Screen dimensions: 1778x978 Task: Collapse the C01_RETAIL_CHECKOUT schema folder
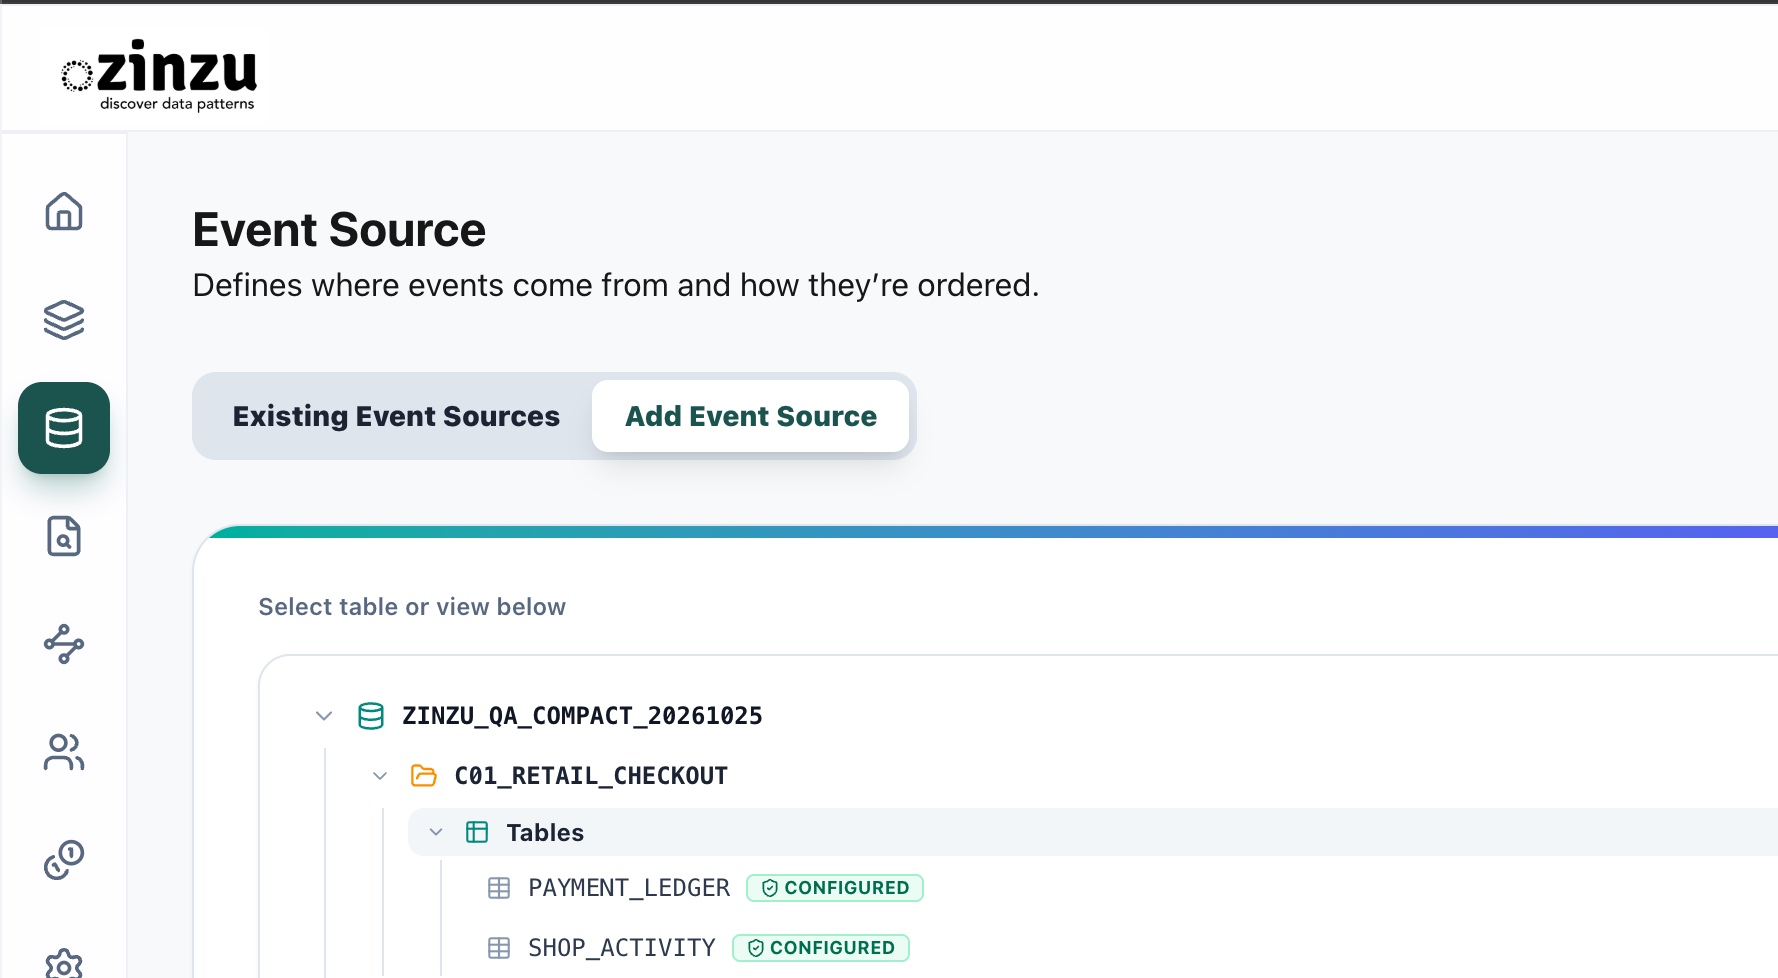[380, 776]
